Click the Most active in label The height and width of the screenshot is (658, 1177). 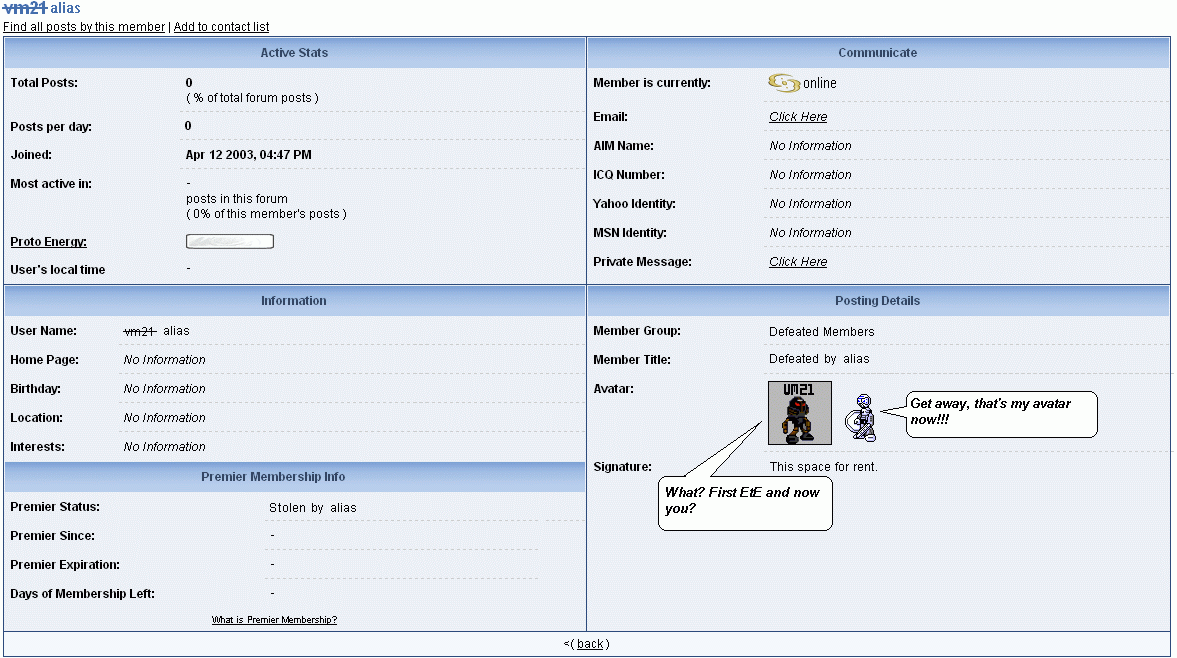[x=51, y=184]
